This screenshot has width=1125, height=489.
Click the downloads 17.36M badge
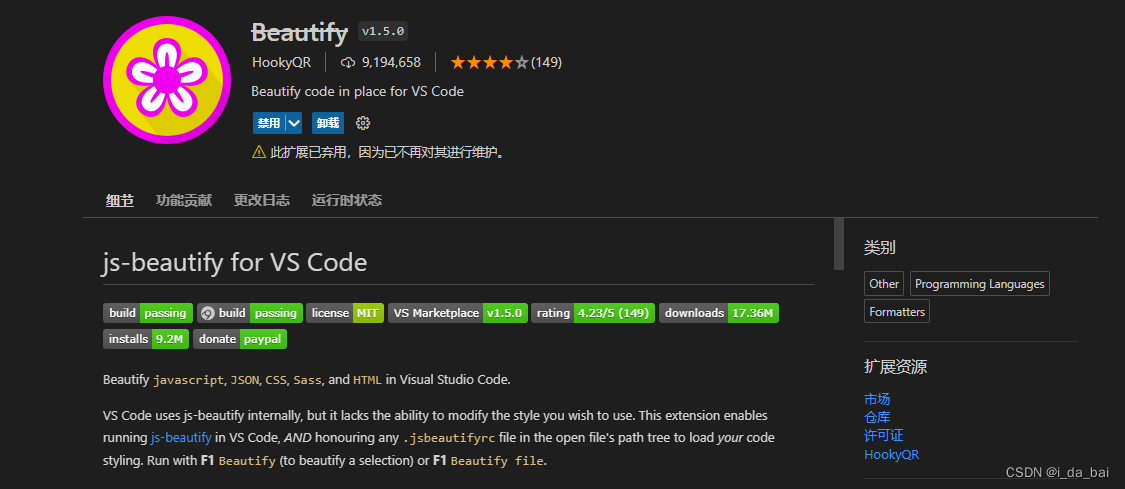pos(719,313)
